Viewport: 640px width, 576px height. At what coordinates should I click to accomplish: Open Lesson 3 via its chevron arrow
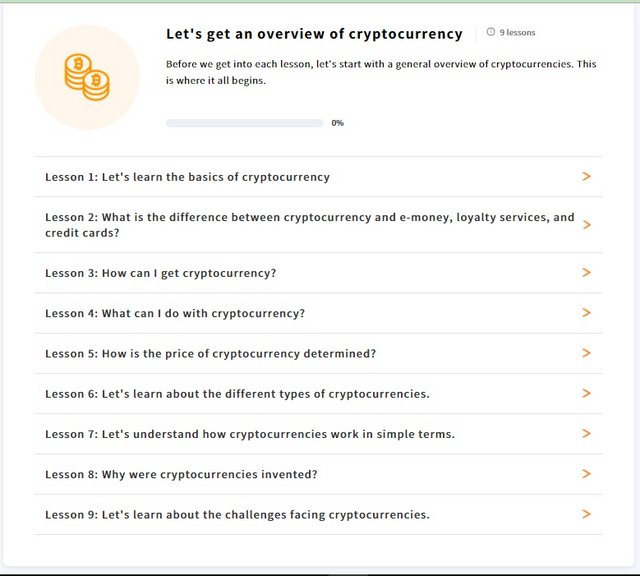[586, 272]
